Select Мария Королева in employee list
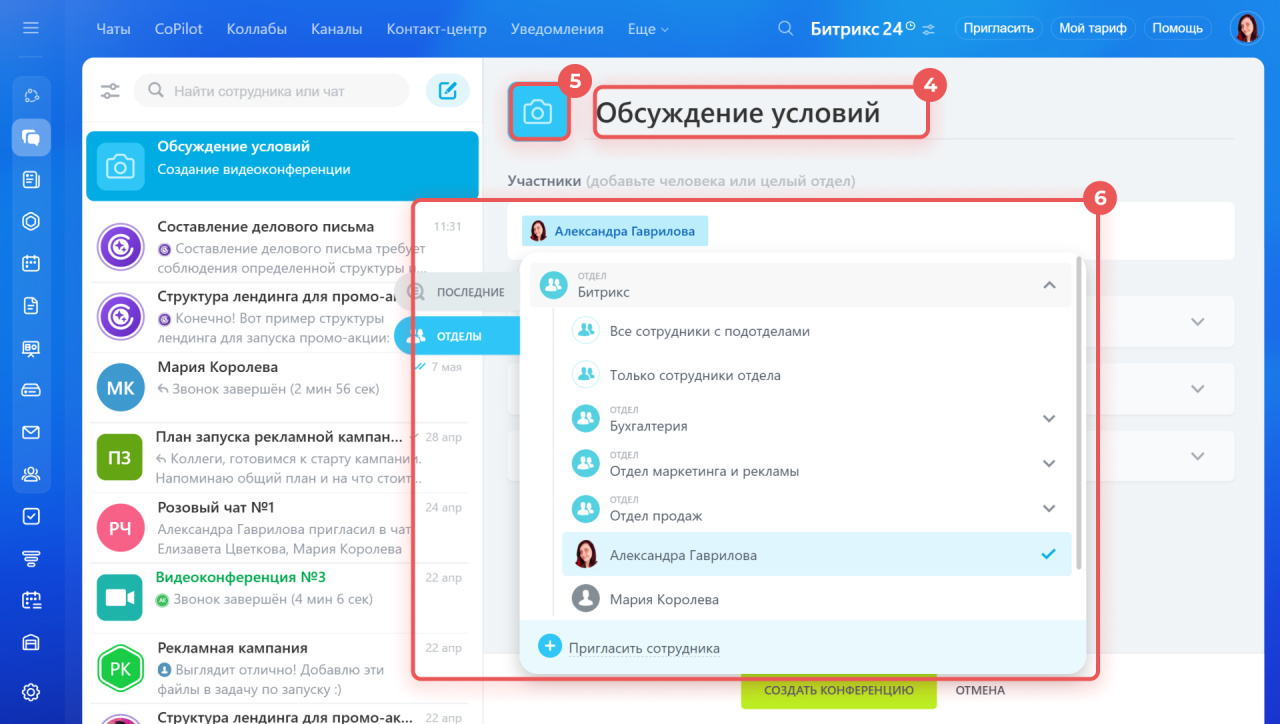This screenshot has height=724, width=1280. [x=664, y=600]
